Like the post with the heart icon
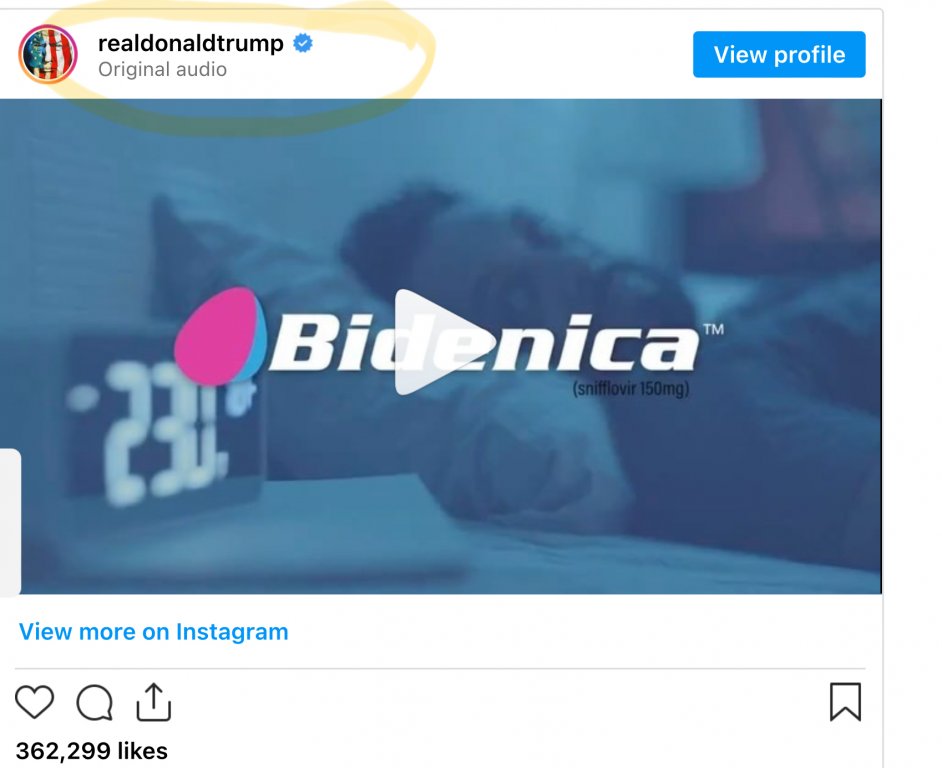The image size is (942, 768). click(34, 701)
